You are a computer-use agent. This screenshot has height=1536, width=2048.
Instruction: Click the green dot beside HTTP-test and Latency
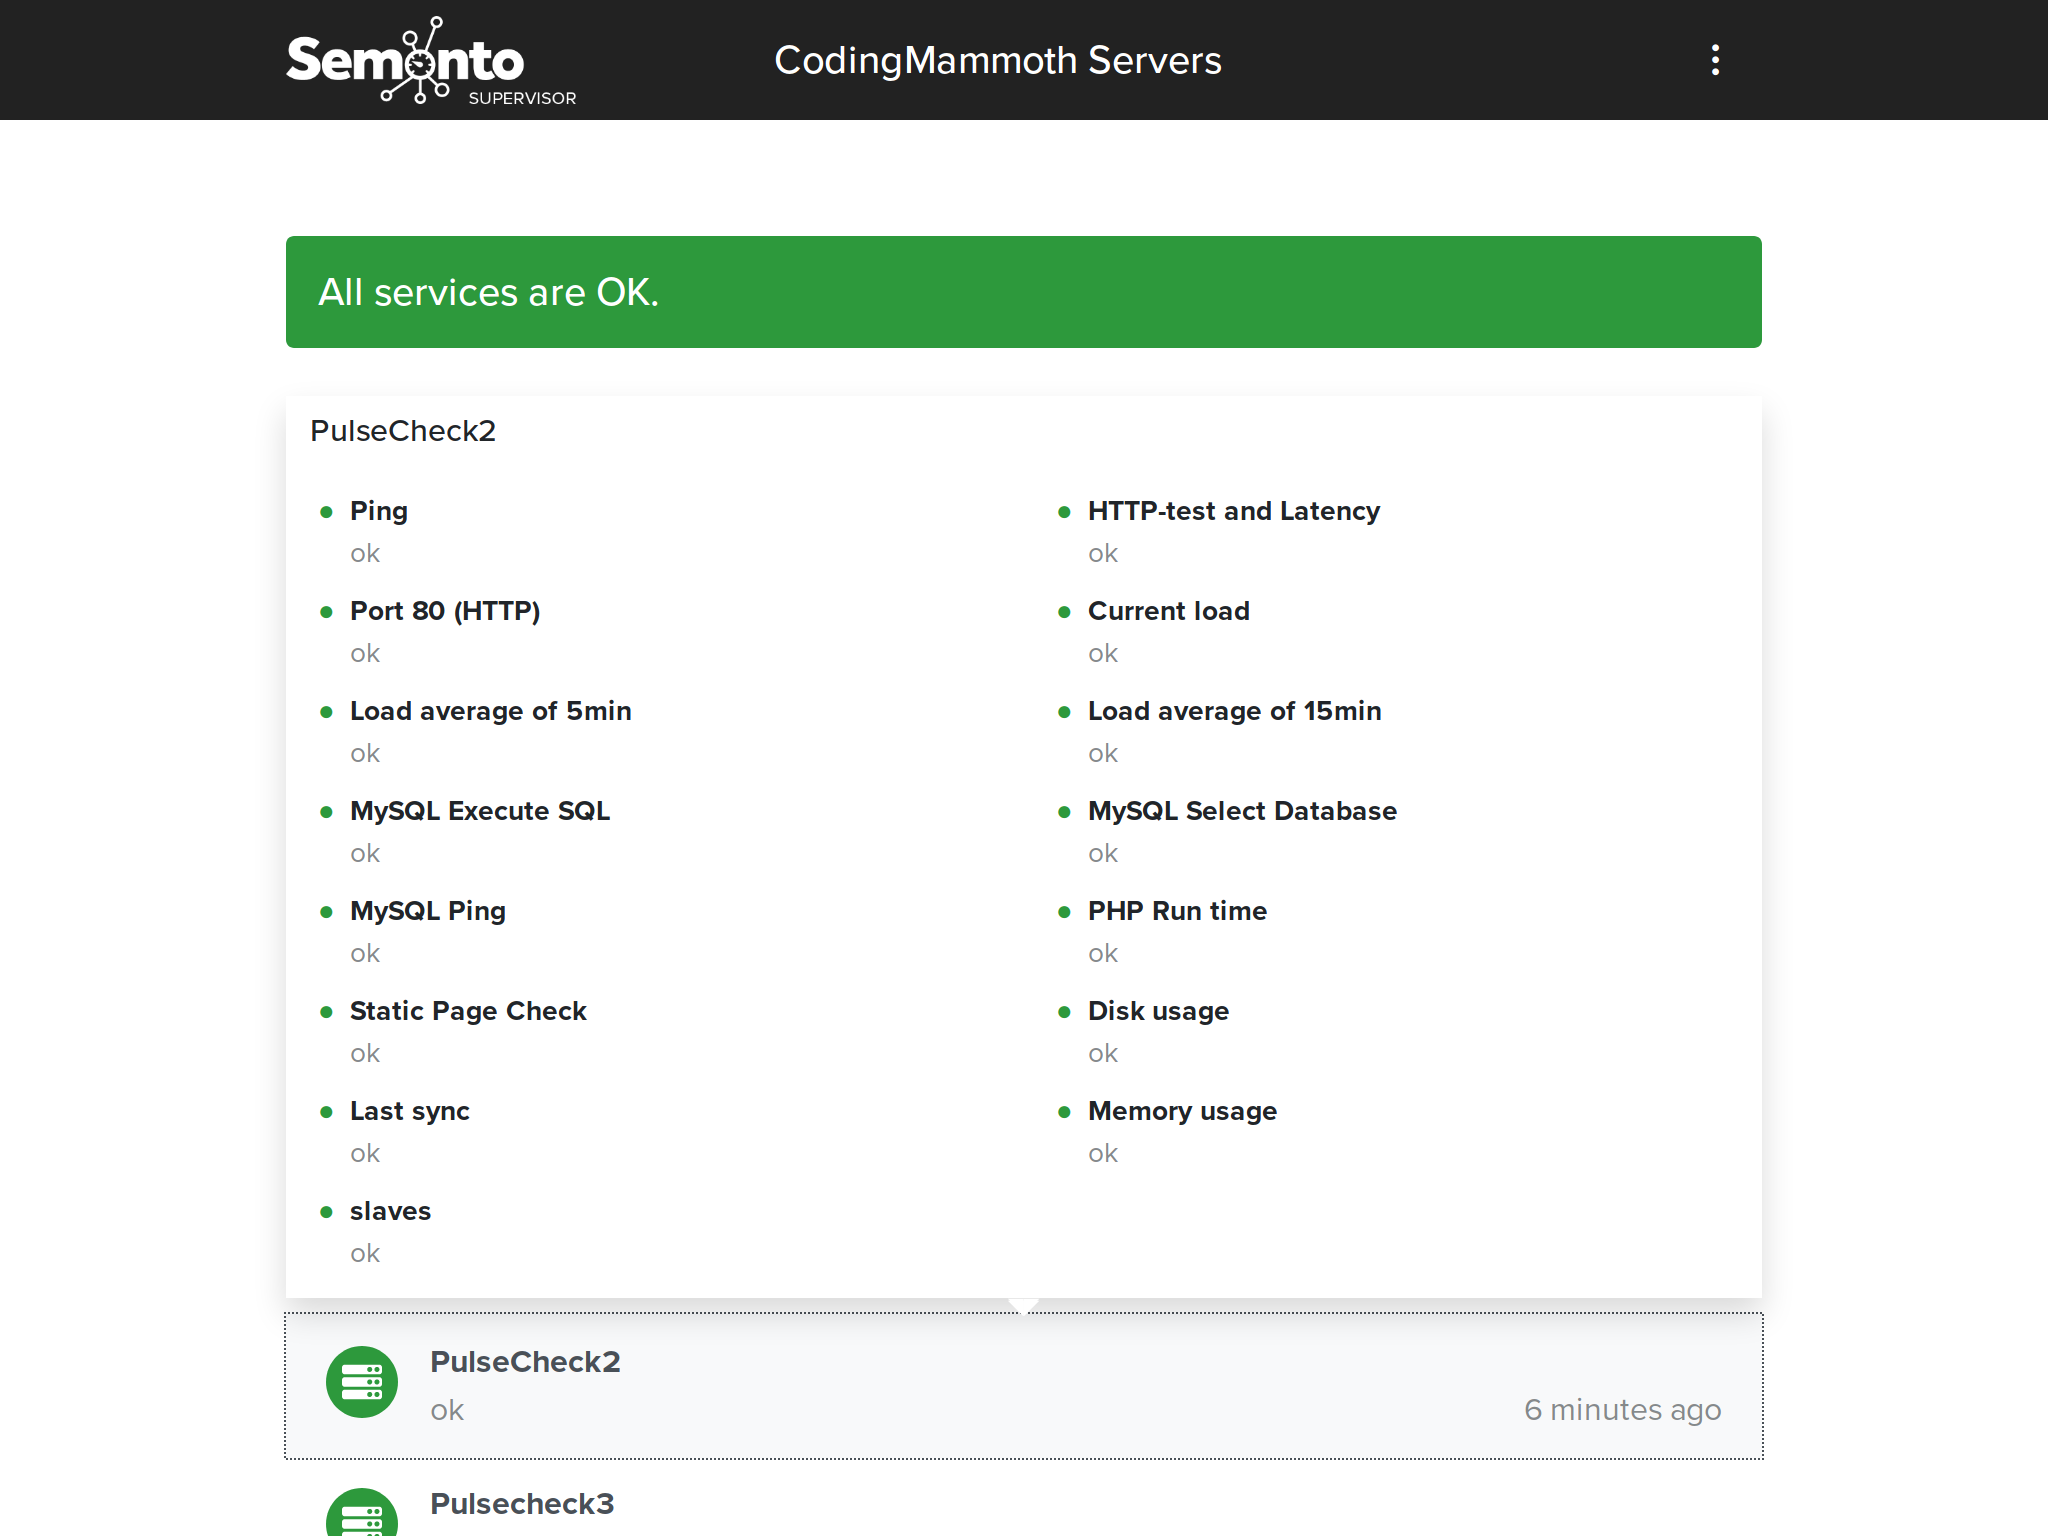(1064, 512)
